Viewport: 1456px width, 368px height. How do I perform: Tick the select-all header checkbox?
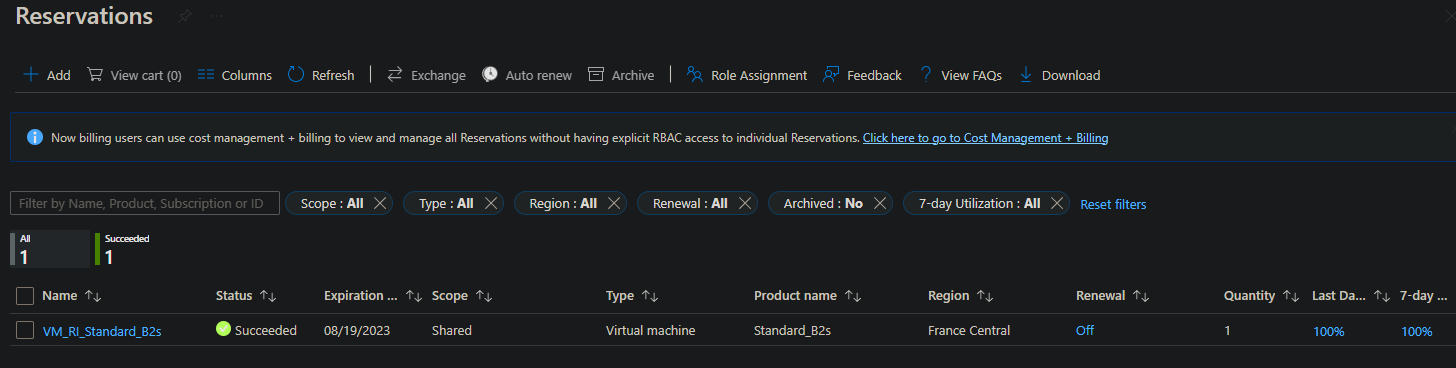tap(25, 295)
